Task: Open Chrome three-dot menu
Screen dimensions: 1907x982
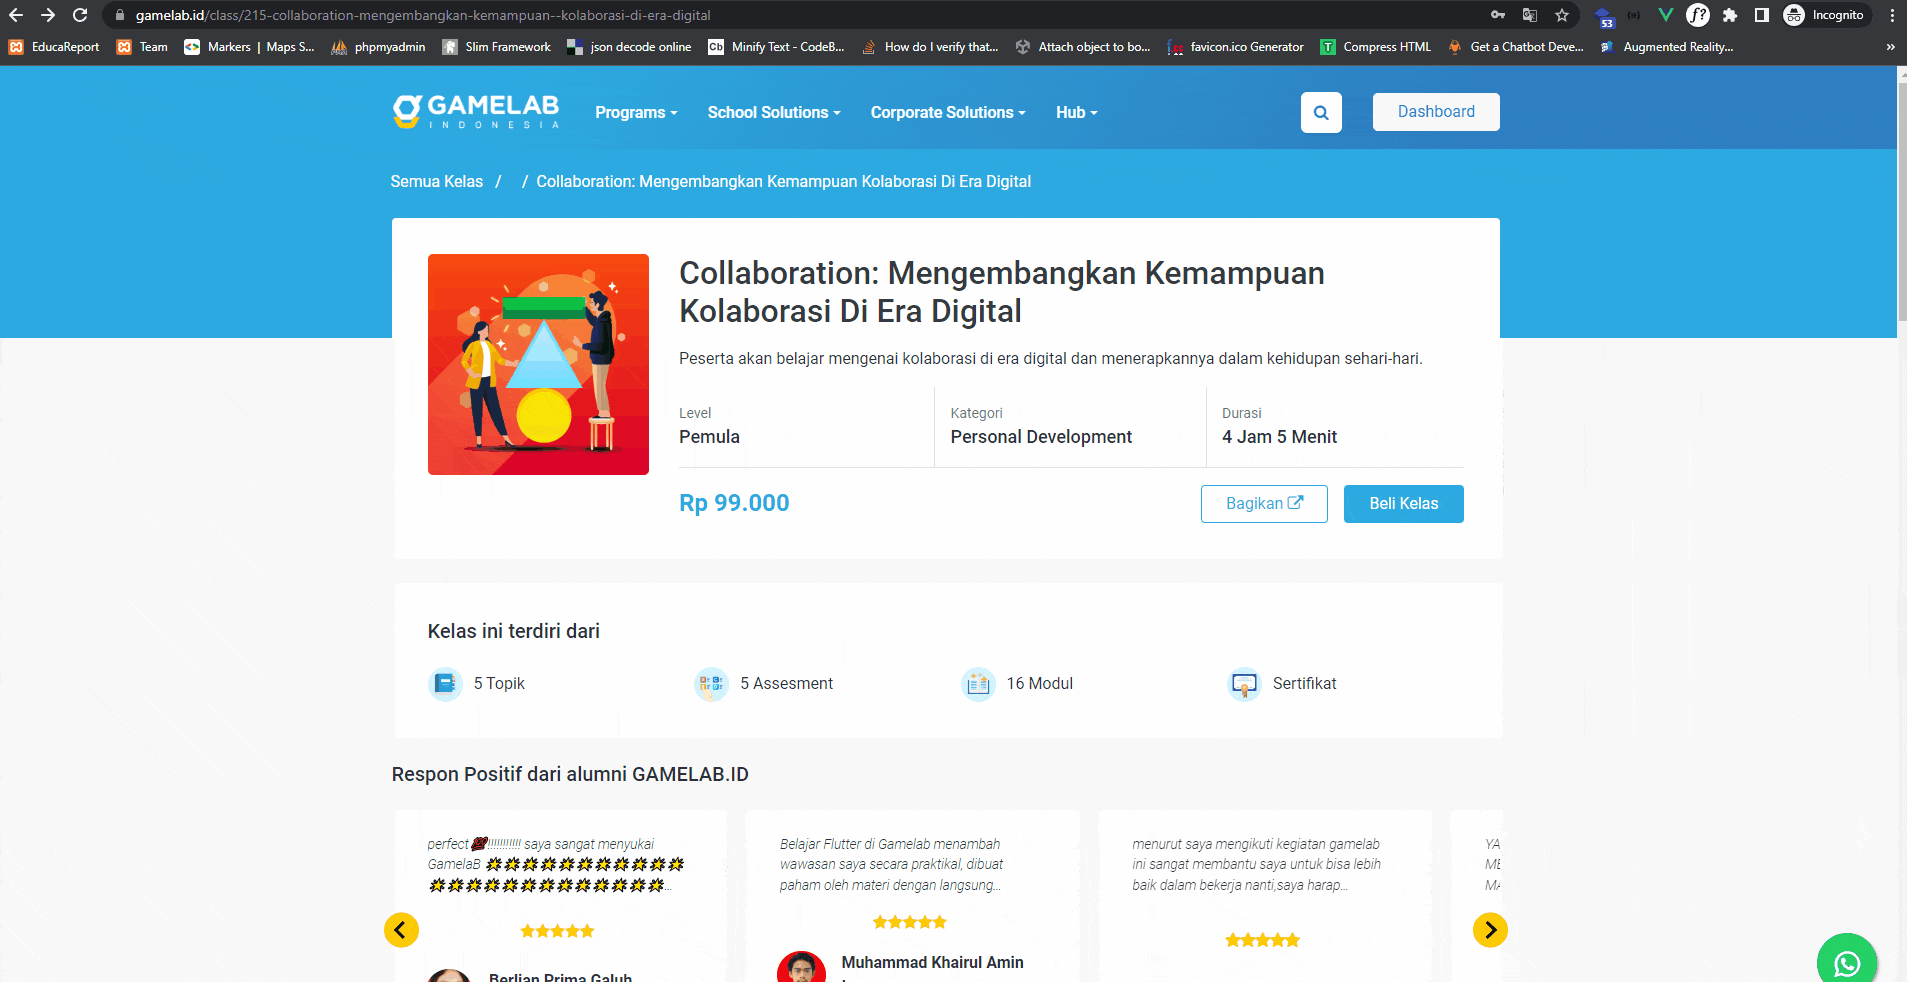Action: 1892,15
